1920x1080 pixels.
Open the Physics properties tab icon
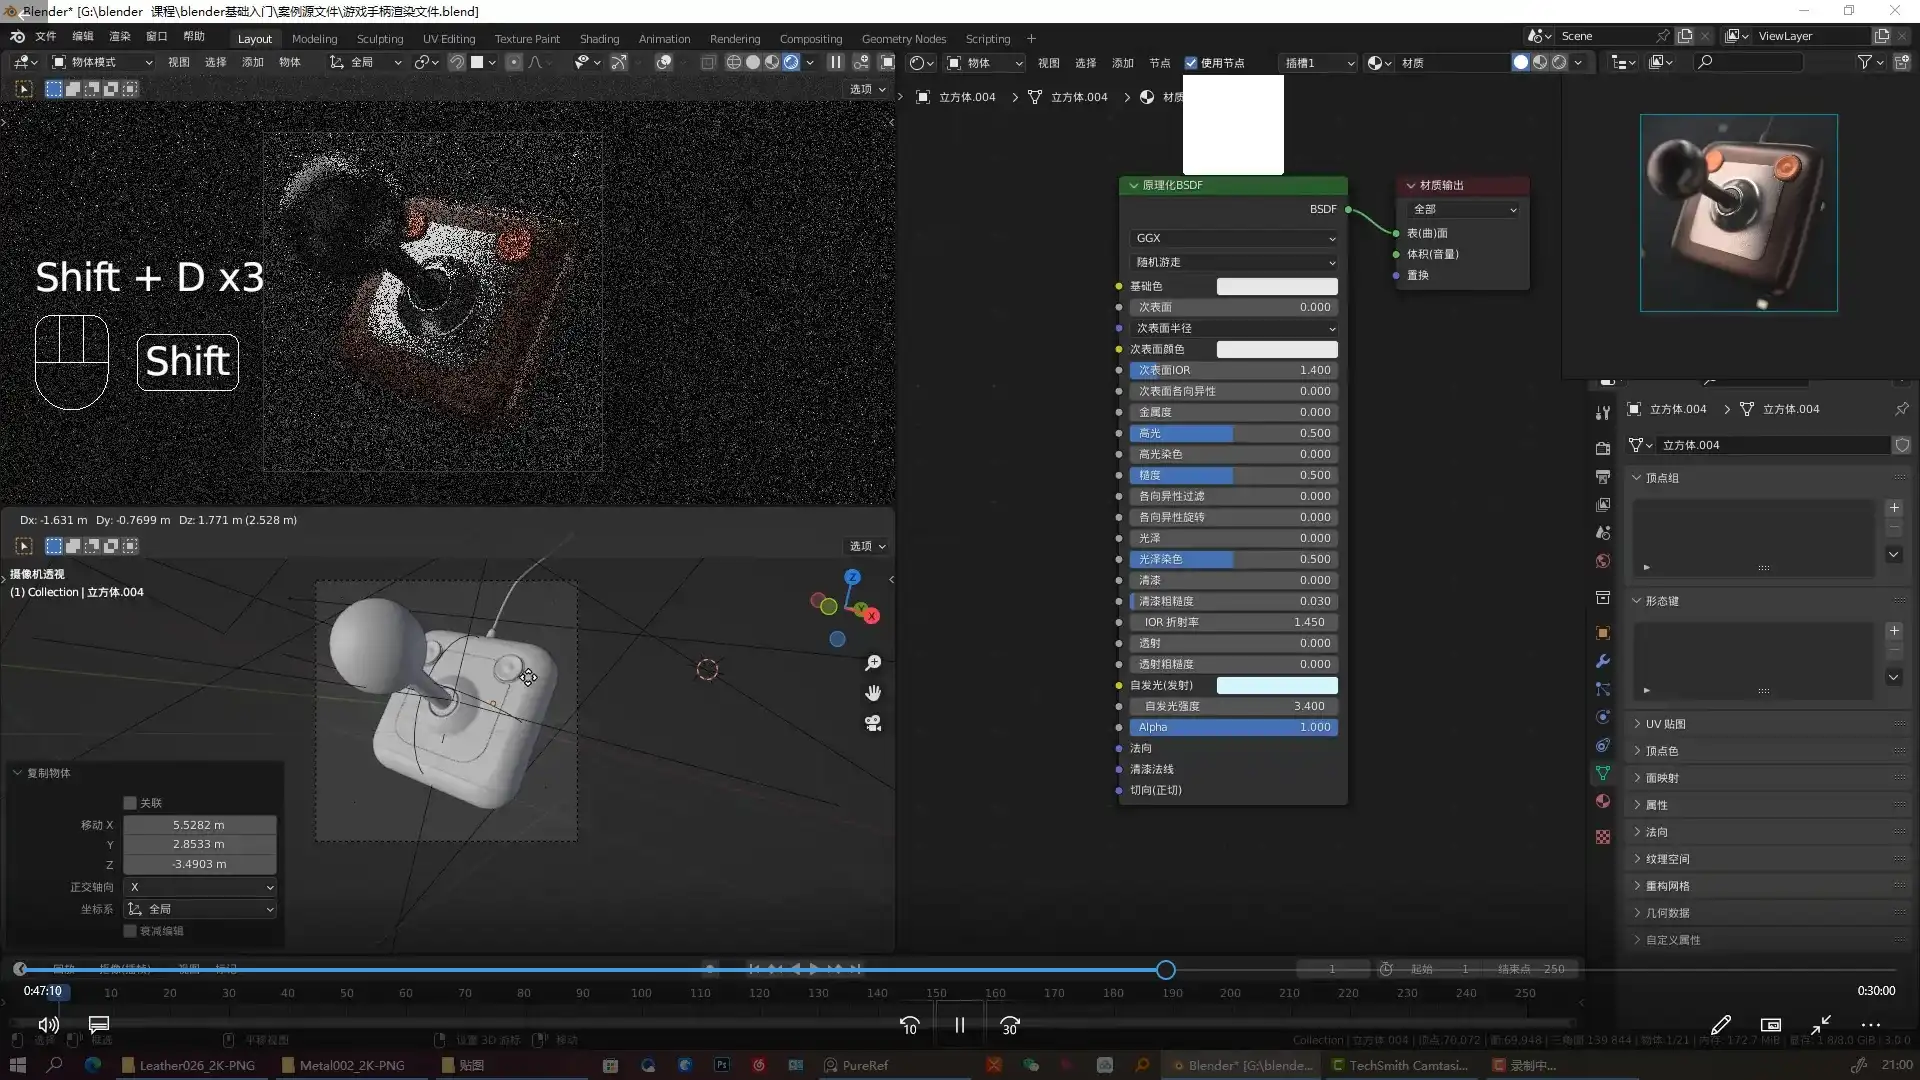coord(1602,717)
